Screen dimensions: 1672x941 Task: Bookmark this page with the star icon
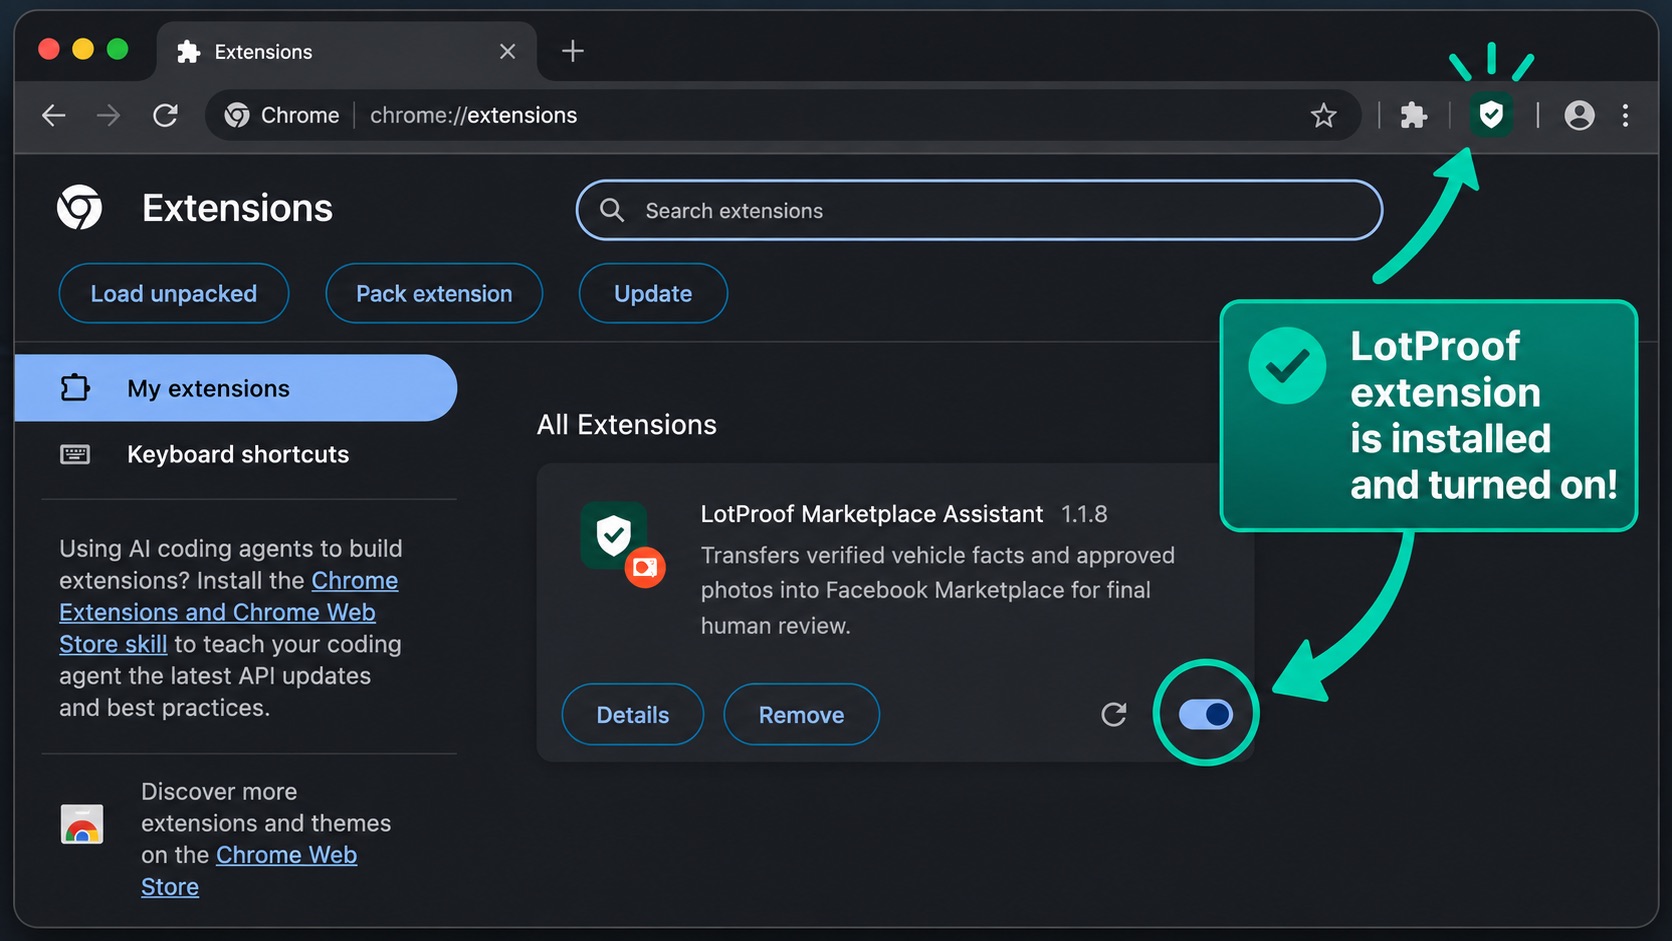[x=1323, y=116]
